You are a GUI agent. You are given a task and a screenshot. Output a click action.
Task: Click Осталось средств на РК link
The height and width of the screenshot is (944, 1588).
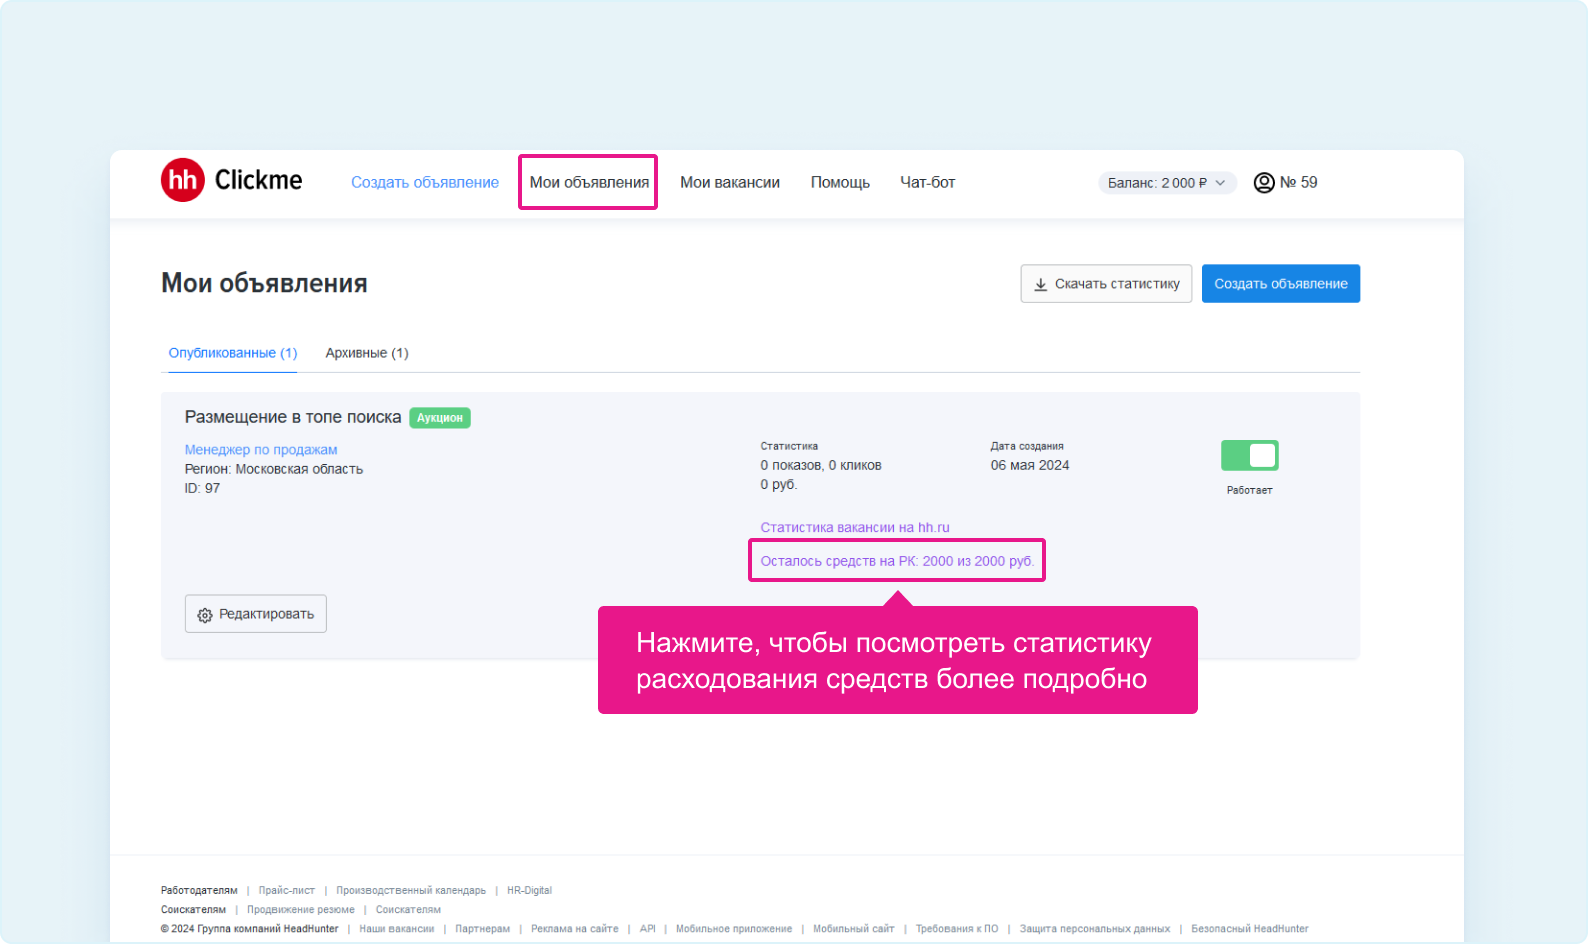coord(897,561)
